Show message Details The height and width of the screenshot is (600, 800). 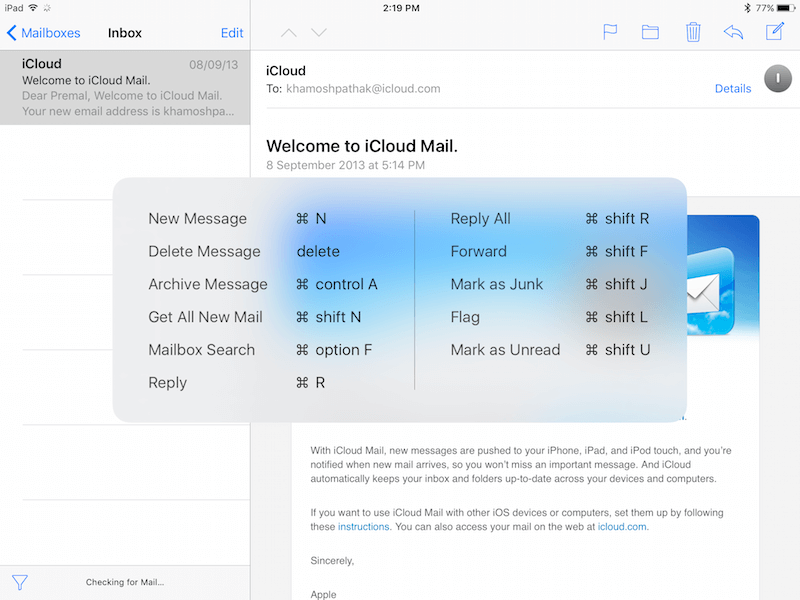tap(732, 89)
